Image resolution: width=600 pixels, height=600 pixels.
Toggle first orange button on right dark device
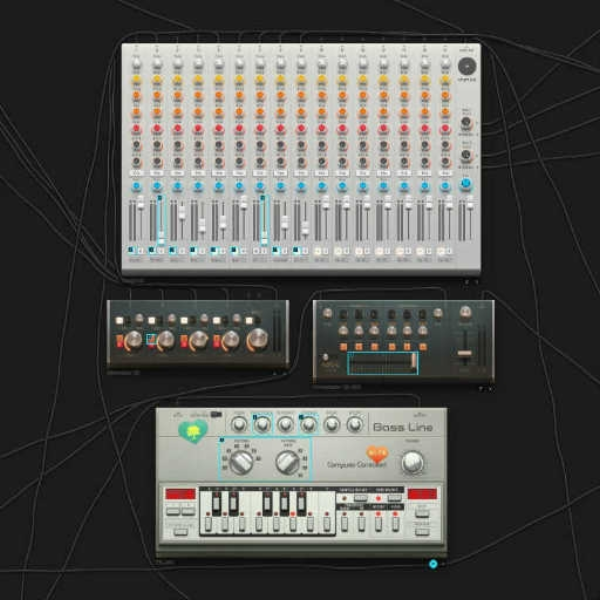(x=343, y=347)
